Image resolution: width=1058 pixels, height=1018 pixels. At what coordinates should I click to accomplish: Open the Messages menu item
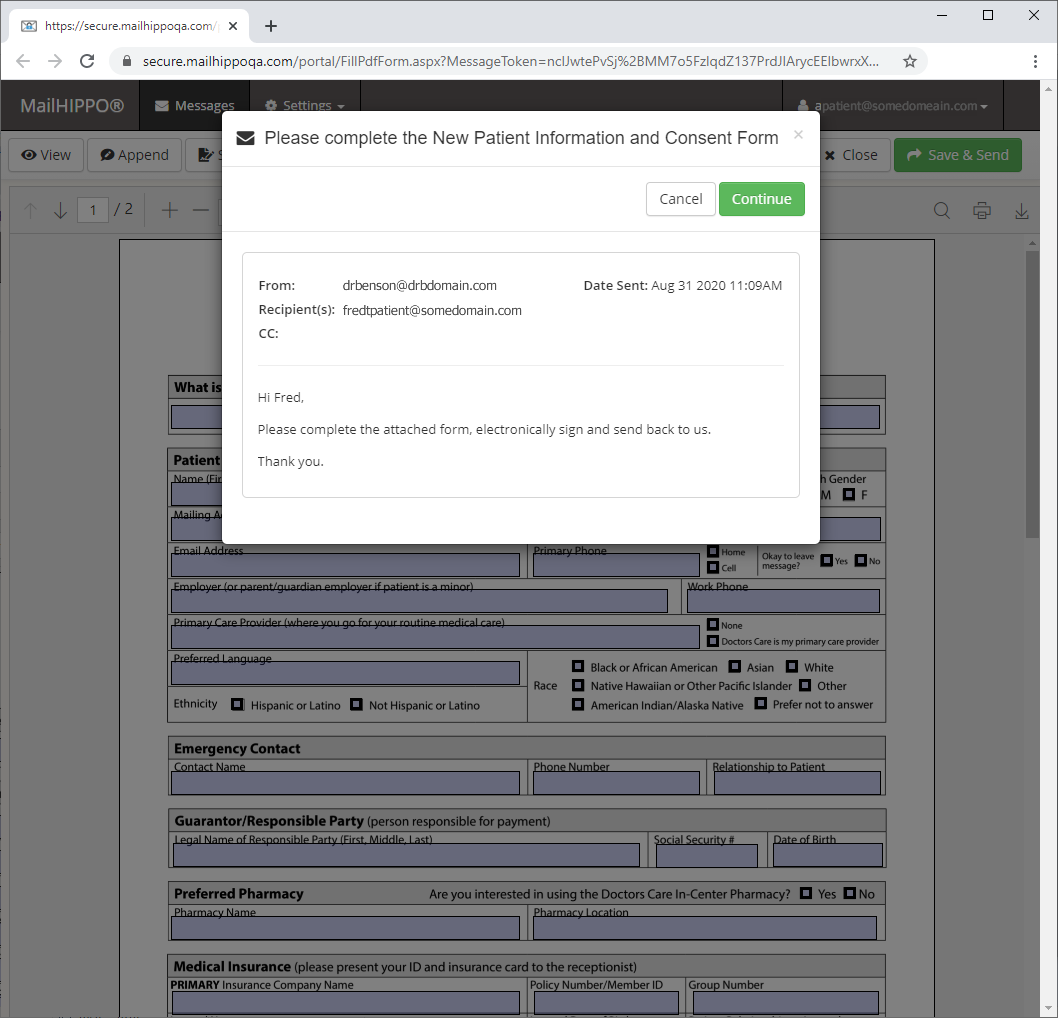(x=194, y=105)
